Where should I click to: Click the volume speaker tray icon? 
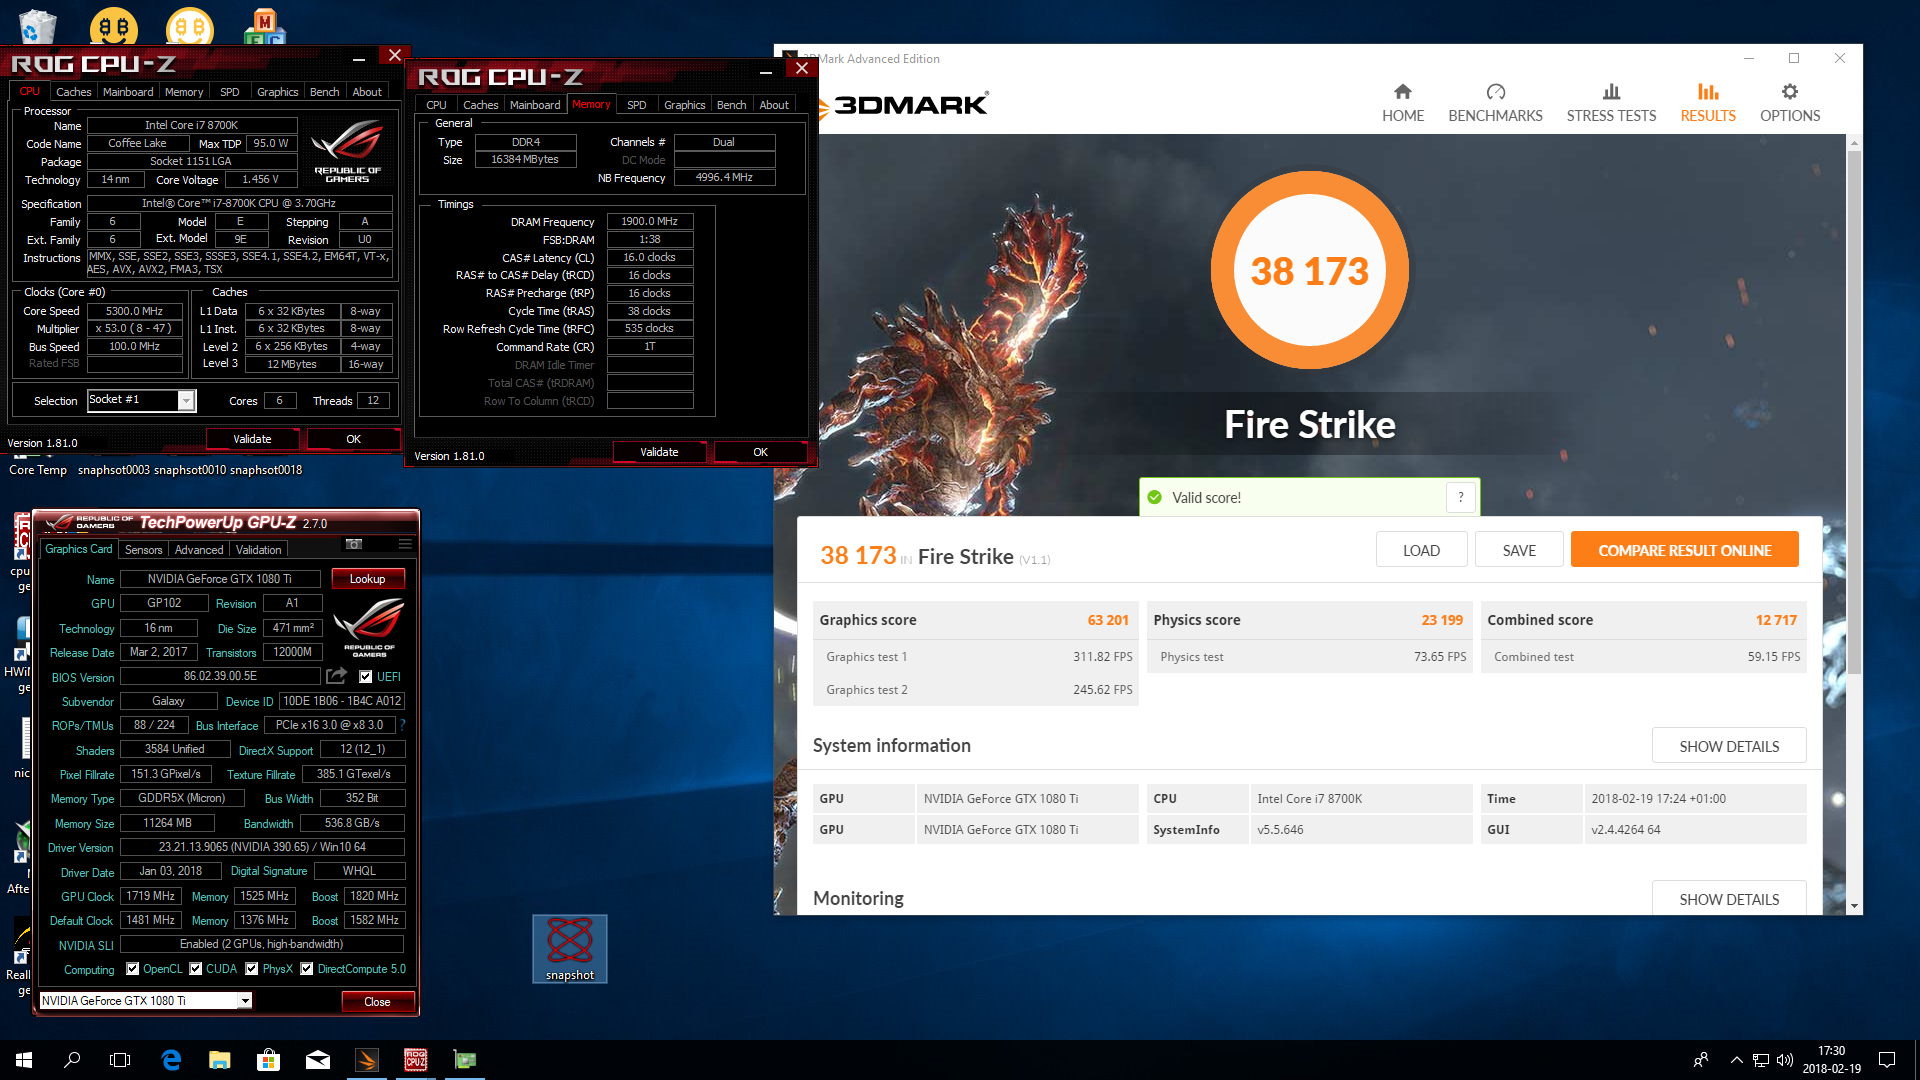coord(1785,1060)
